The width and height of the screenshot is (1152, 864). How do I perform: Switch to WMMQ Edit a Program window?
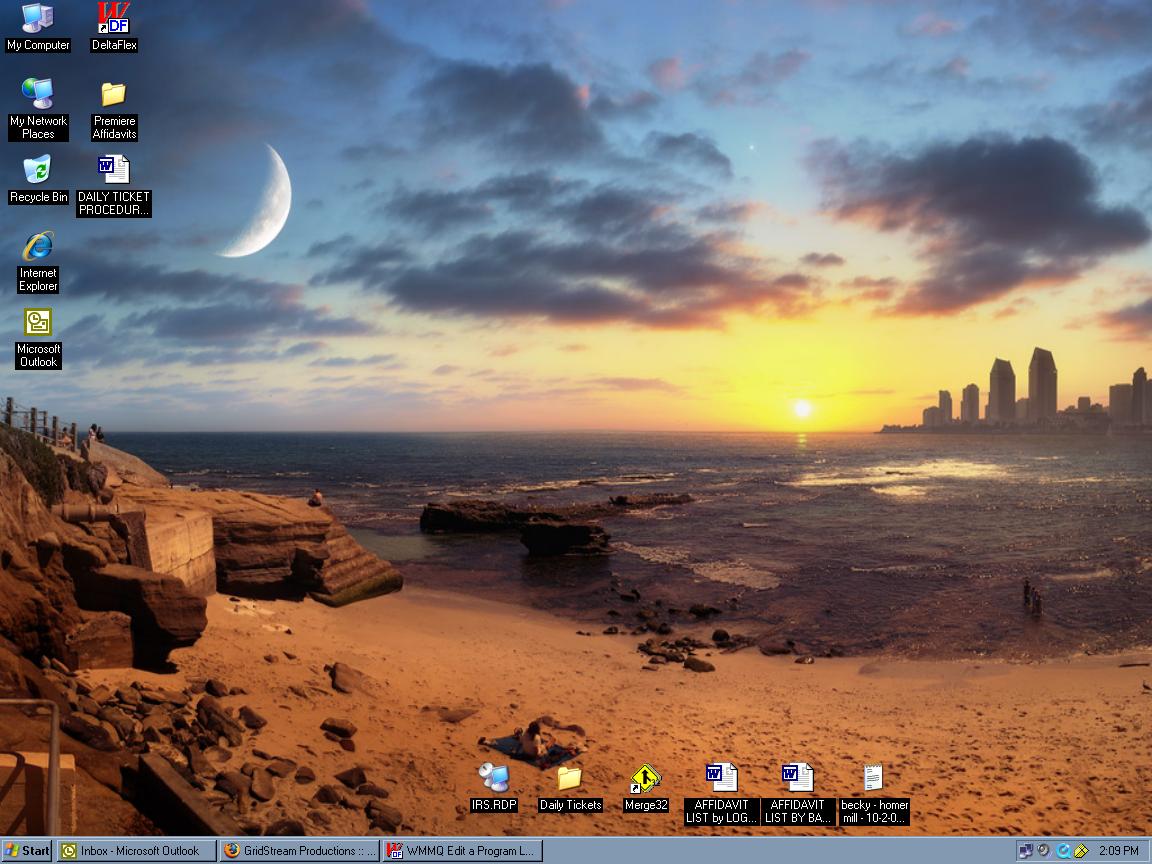click(463, 851)
